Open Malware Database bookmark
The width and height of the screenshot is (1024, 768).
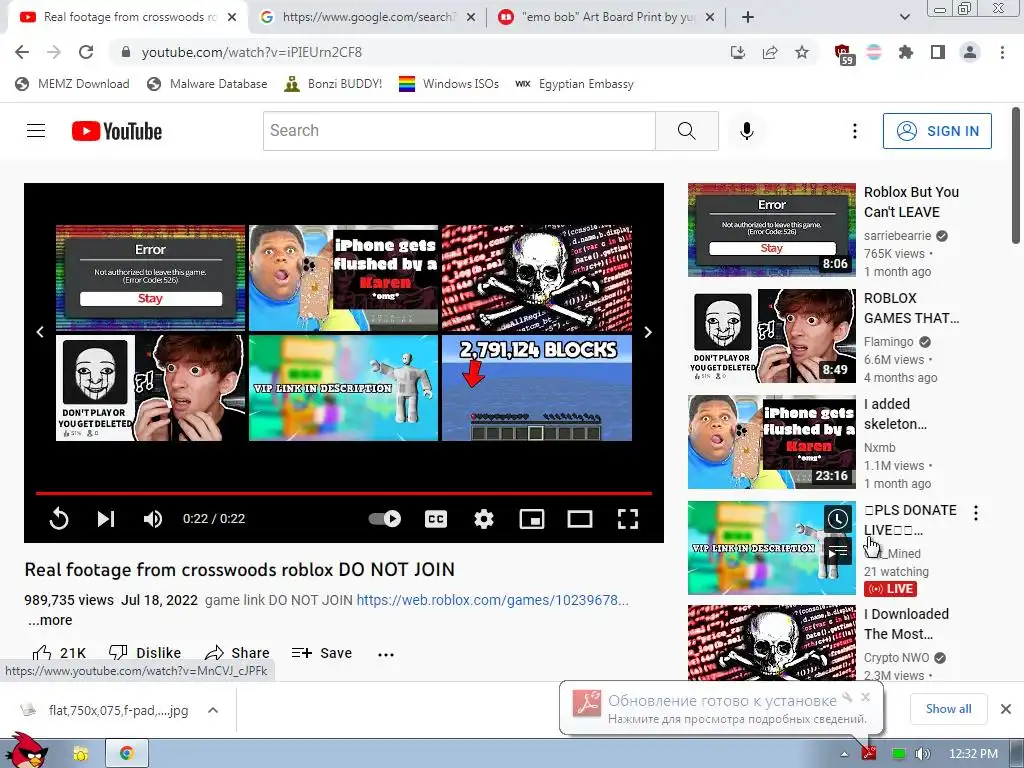[207, 84]
